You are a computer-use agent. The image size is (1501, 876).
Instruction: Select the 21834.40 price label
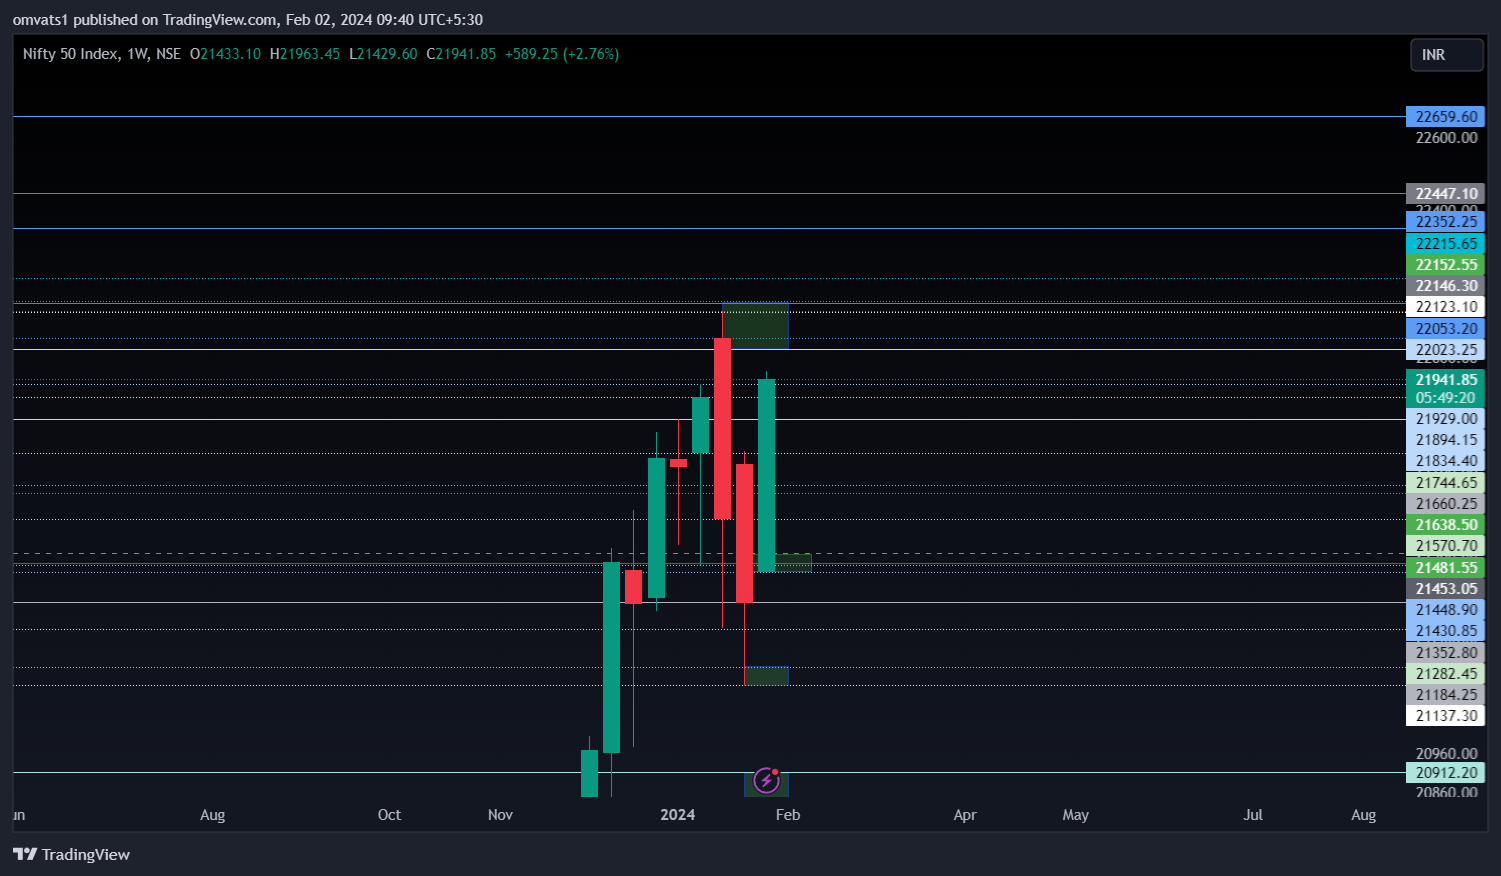click(x=1445, y=461)
